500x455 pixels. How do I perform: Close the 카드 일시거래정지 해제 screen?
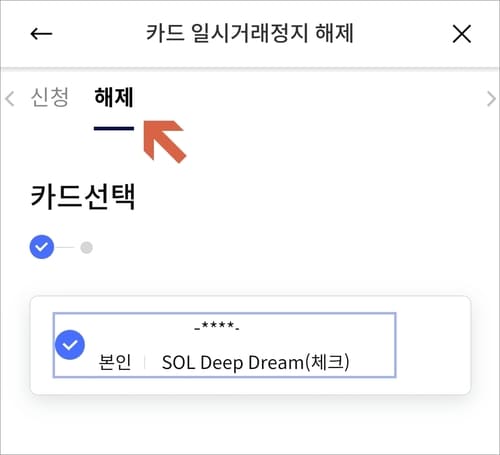click(462, 34)
